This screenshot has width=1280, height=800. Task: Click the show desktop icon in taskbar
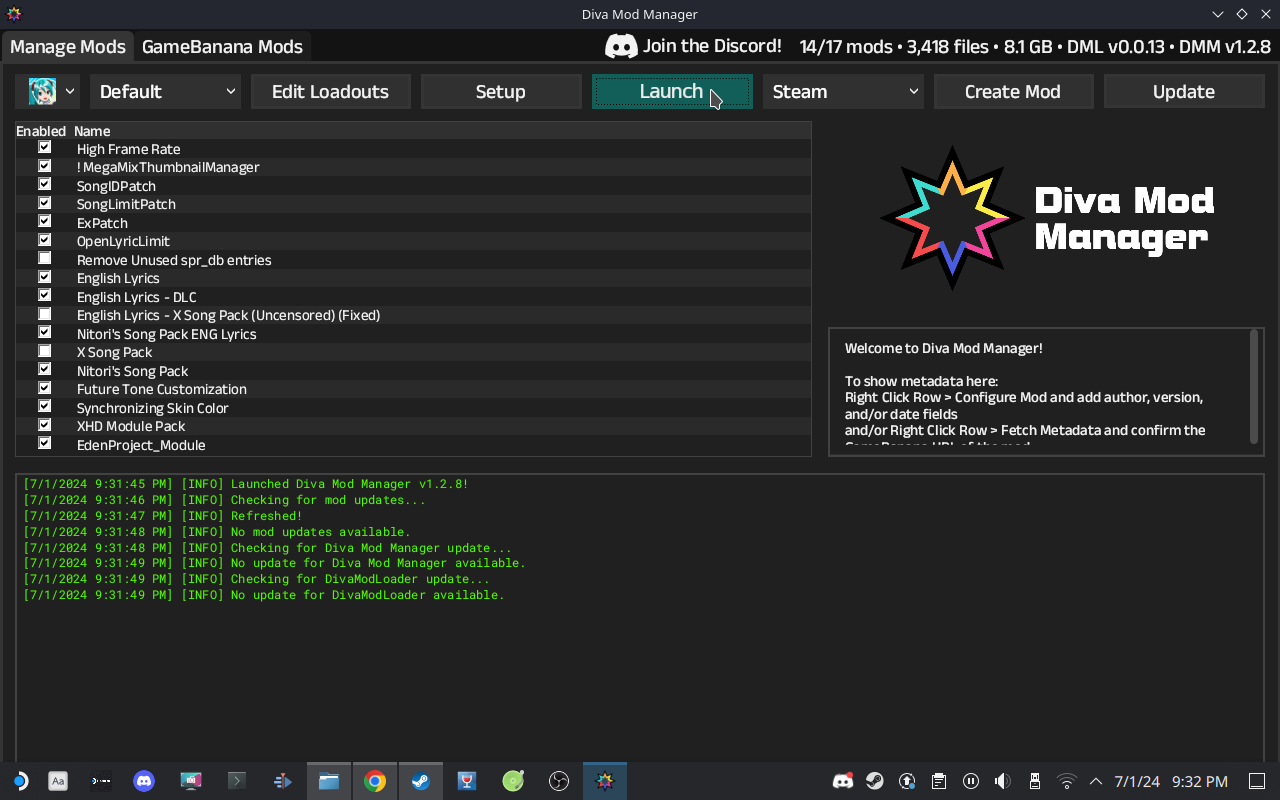click(1257, 781)
